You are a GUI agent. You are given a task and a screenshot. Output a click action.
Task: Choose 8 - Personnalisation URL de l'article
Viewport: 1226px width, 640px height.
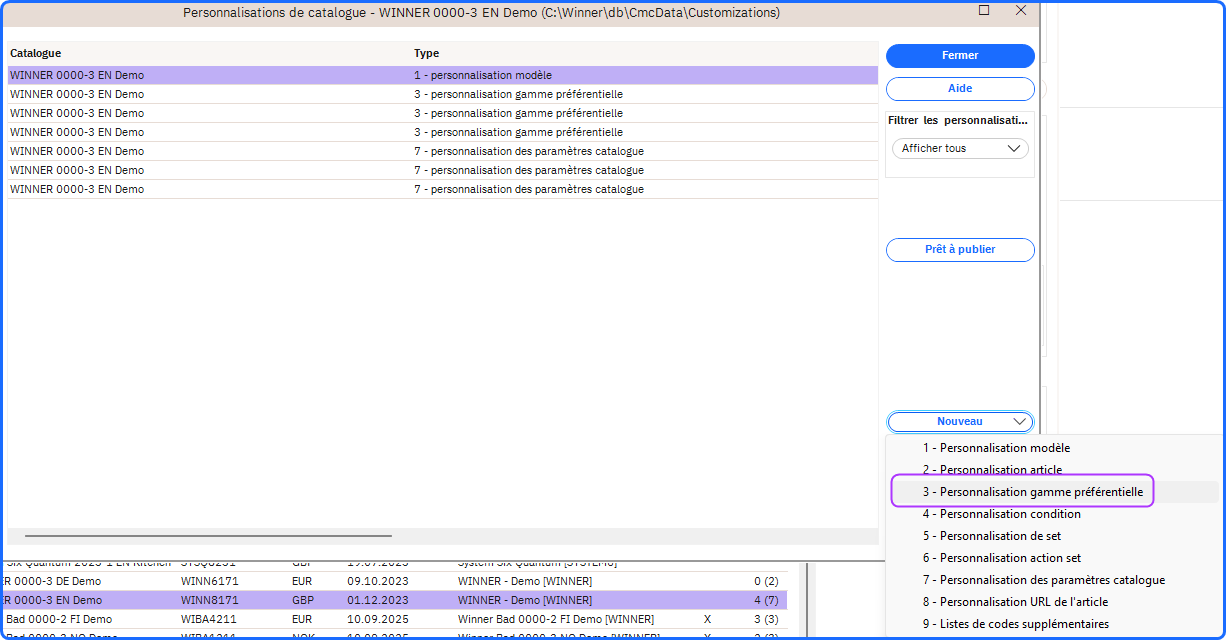point(1015,602)
